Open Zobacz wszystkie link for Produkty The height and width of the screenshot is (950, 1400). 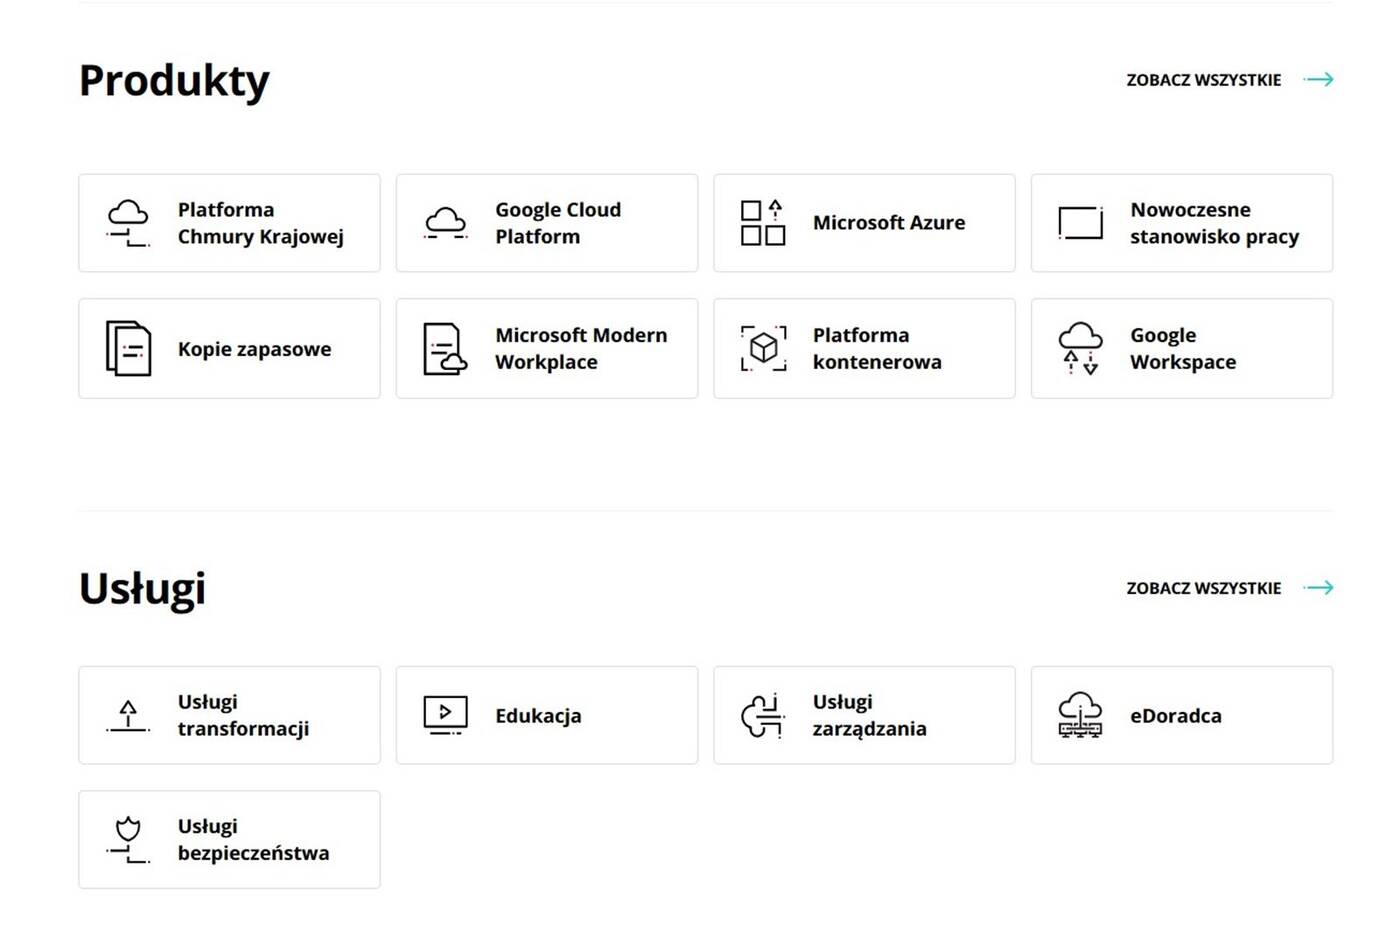click(1203, 80)
